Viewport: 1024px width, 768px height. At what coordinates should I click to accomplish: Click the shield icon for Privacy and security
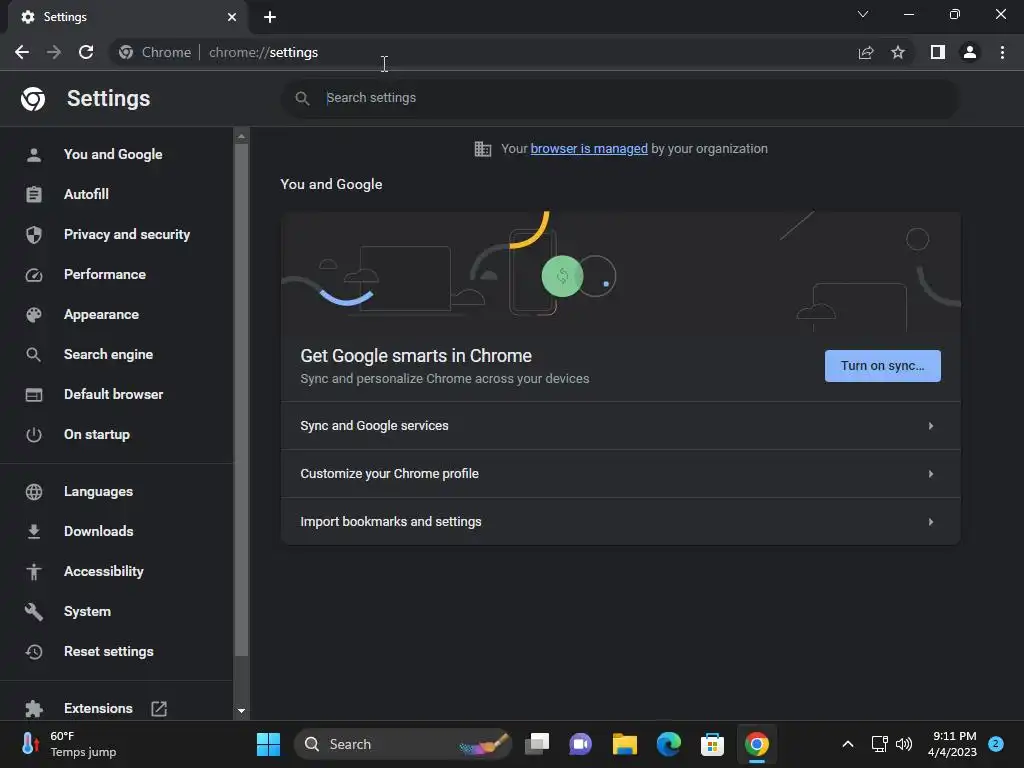coord(34,234)
